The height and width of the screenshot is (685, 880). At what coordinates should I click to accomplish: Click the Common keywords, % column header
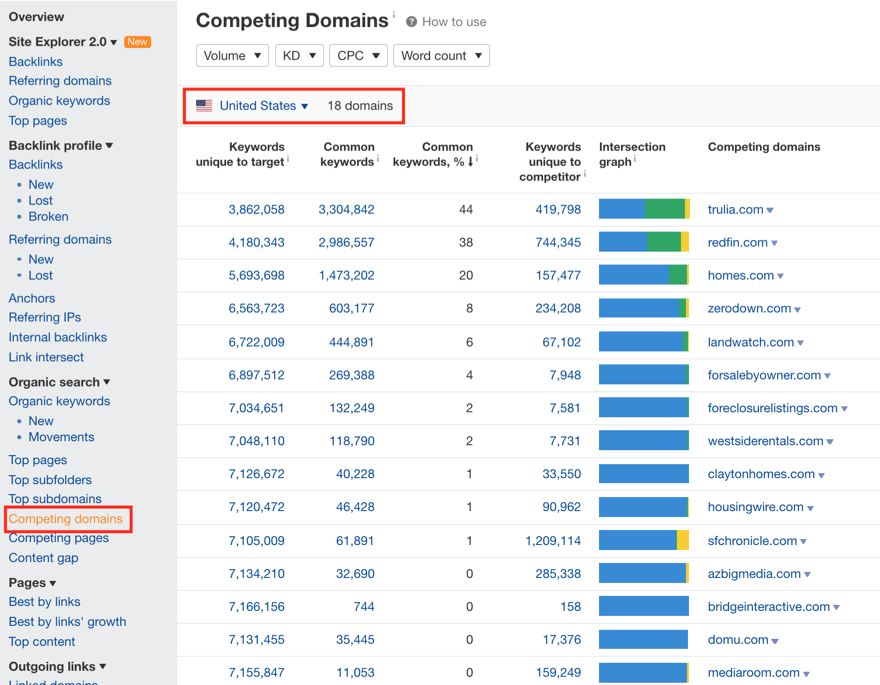click(x=433, y=154)
